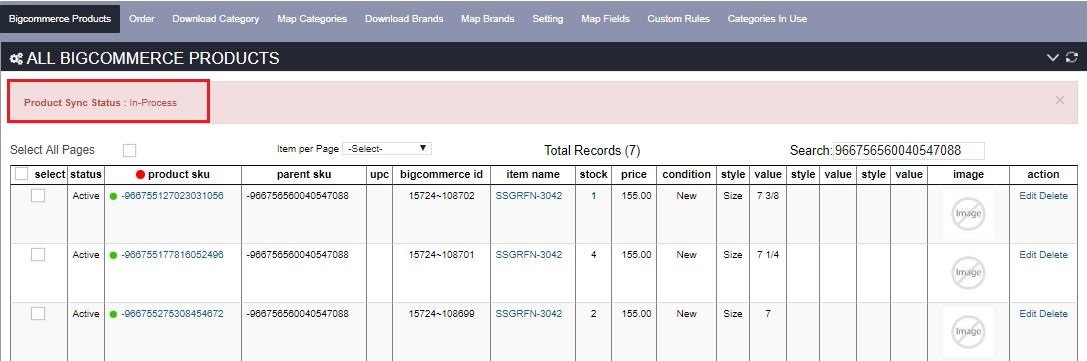Click green status dot of SKU -966755275308454672
Viewport: 1087px width, 361px height.
tap(113, 314)
